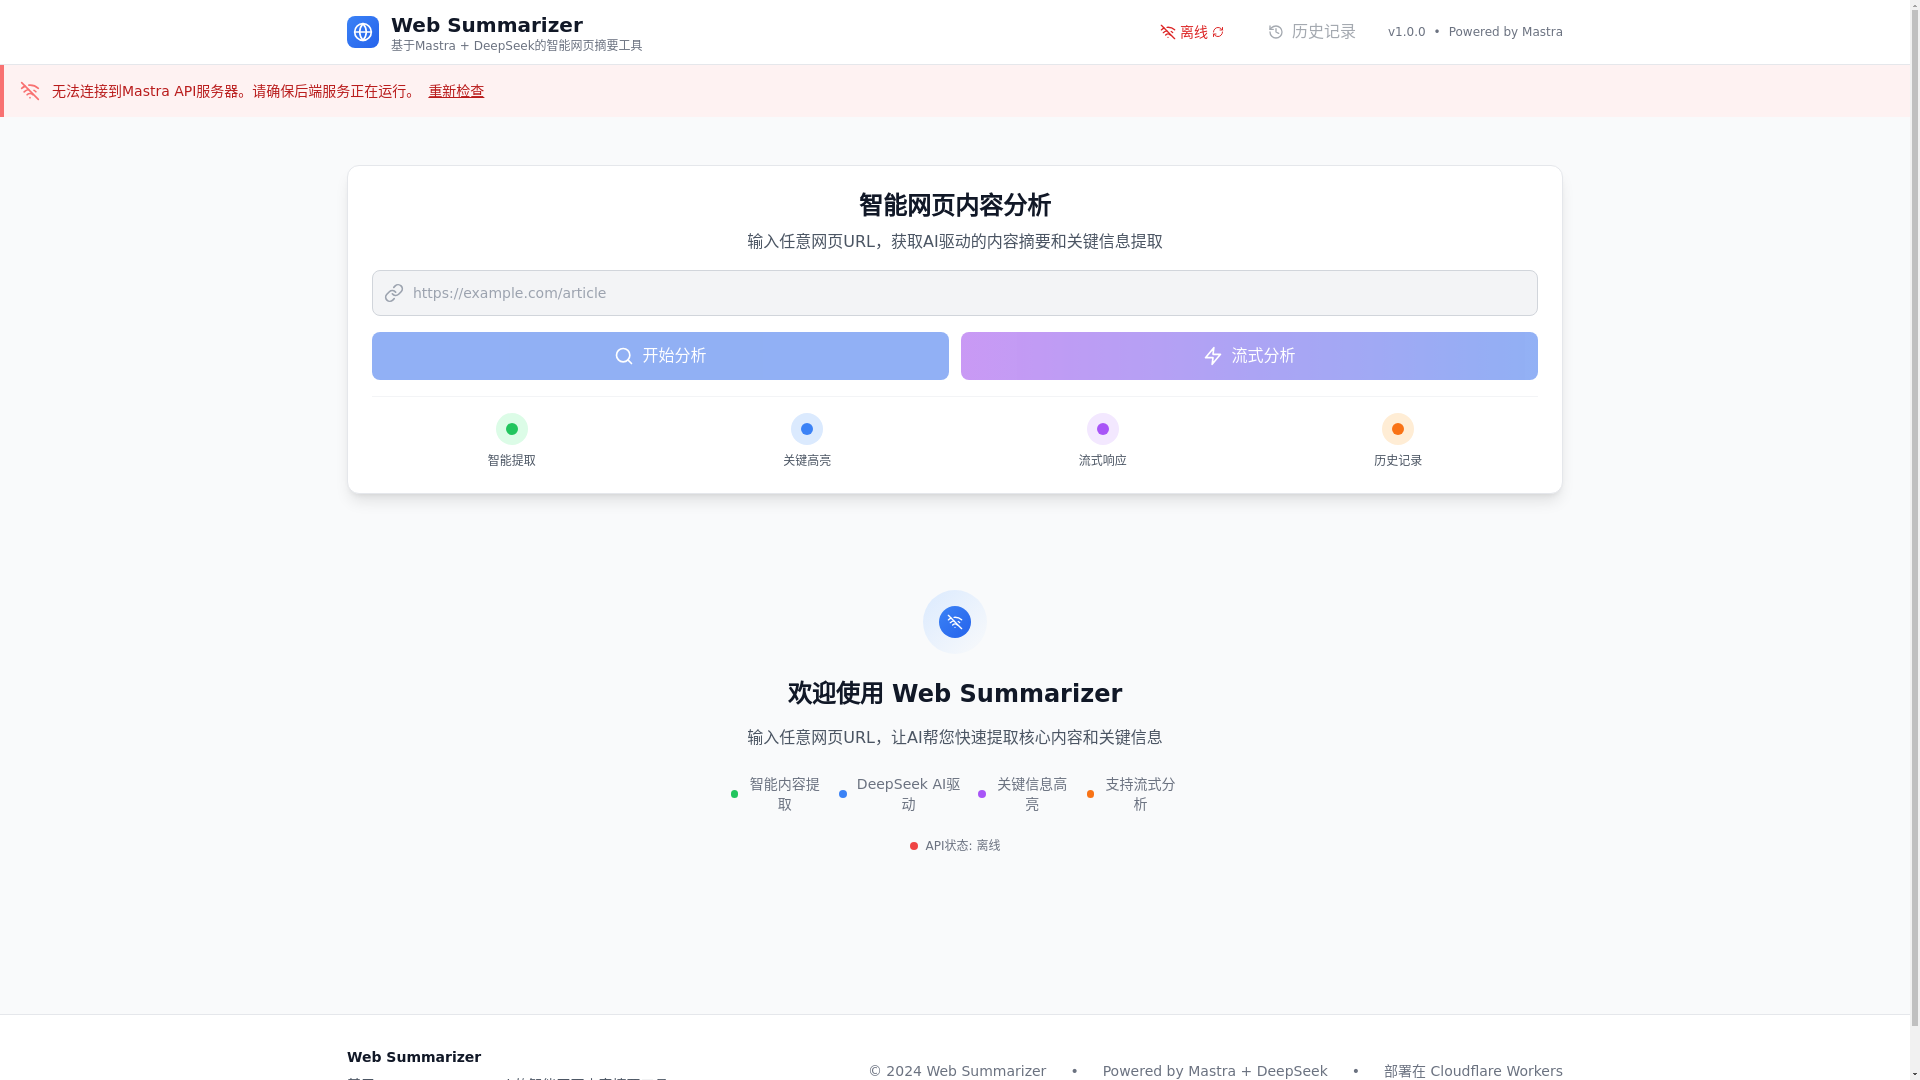Click the DeepSeek AI驱动 bullet text
The width and height of the screenshot is (1920, 1080).
tap(909, 794)
